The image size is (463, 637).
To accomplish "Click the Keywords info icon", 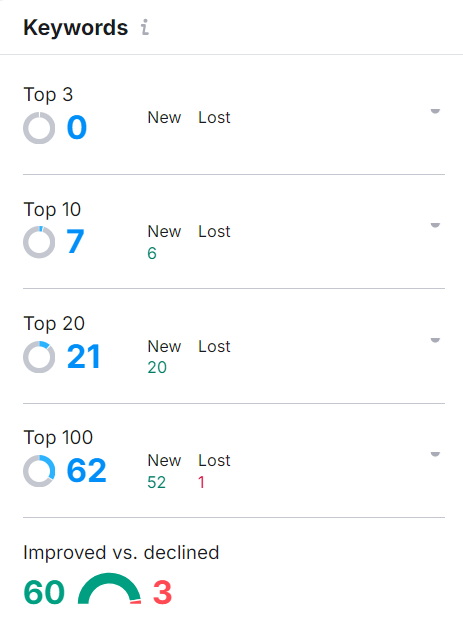I will (x=145, y=28).
